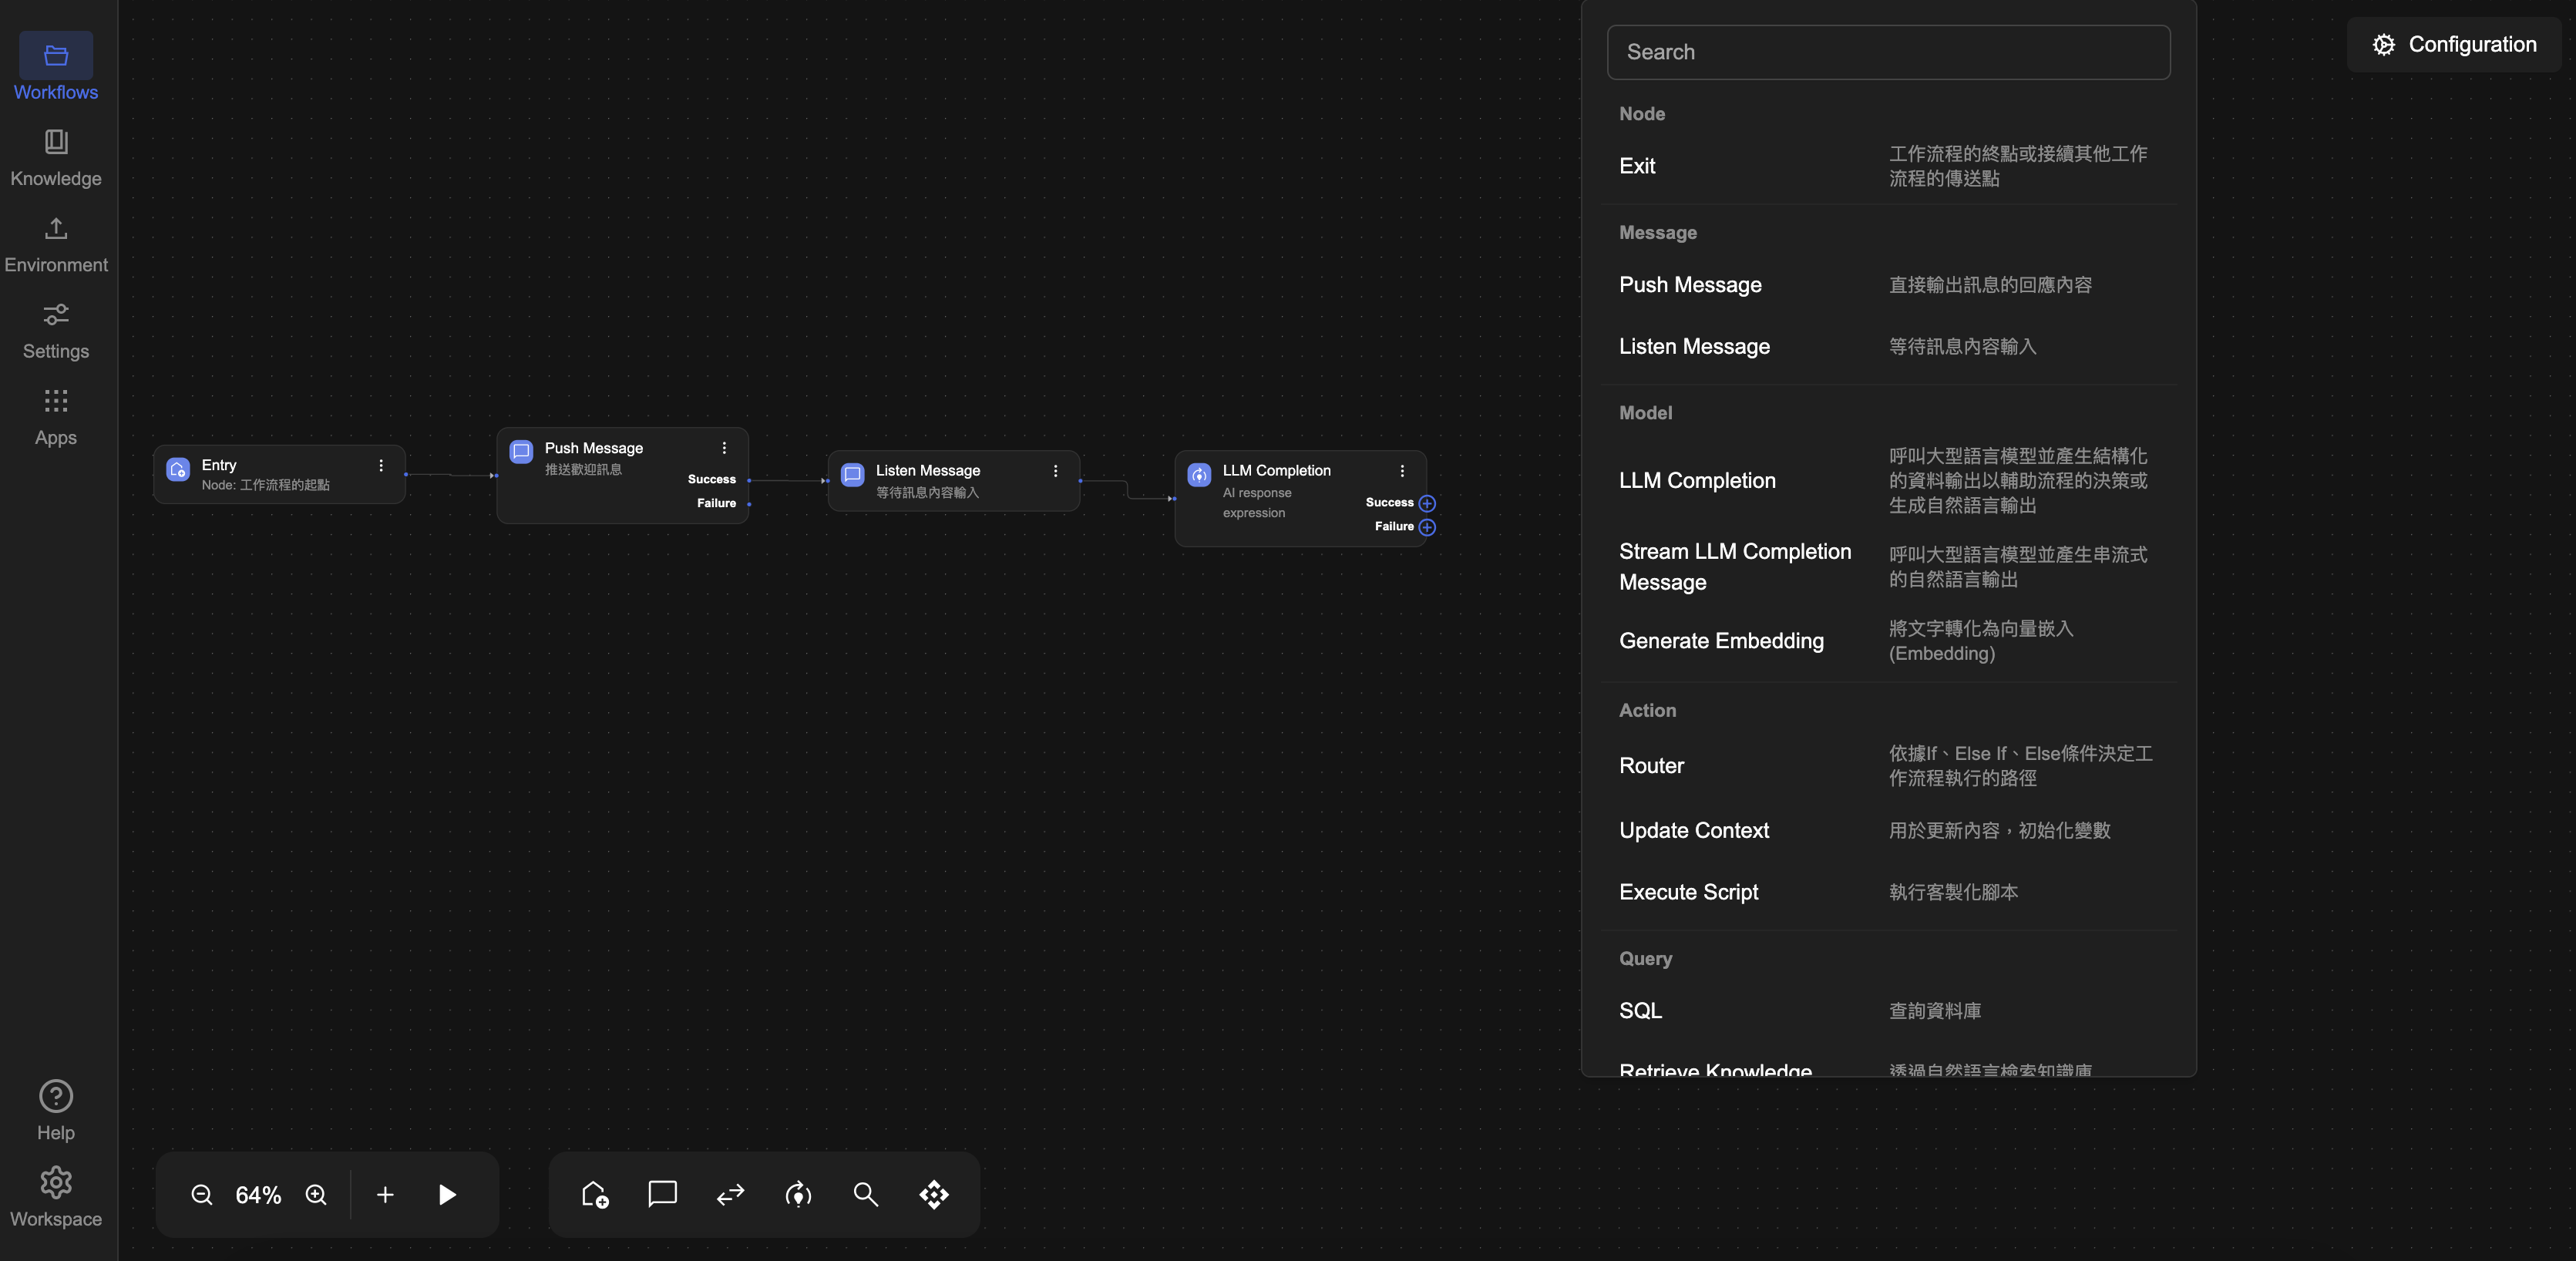Click the message bubble toolbar icon

point(662,1194)
